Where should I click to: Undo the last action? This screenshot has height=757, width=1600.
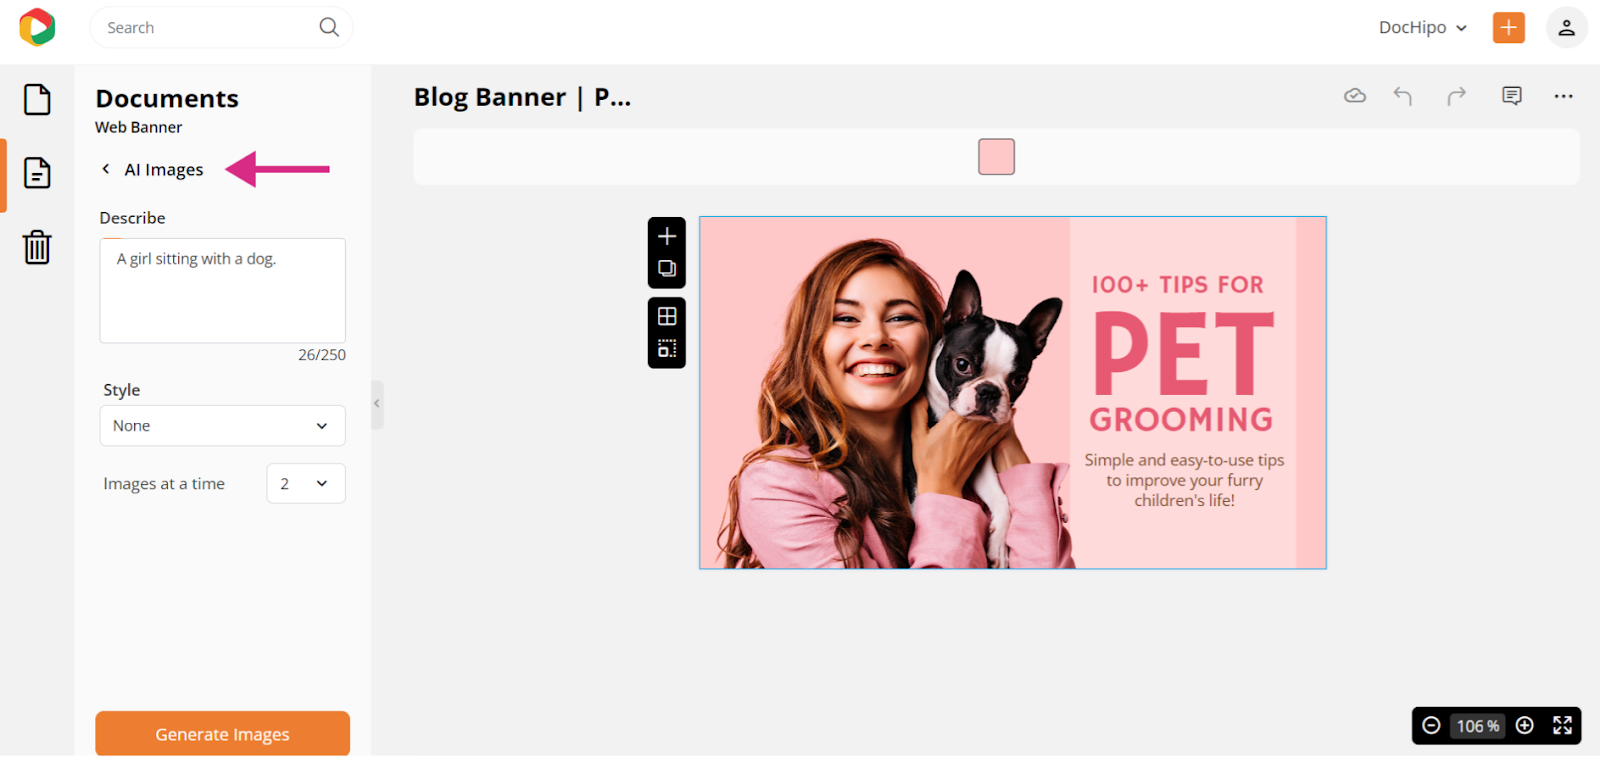pyautogui.click(x=1403, y=96)
